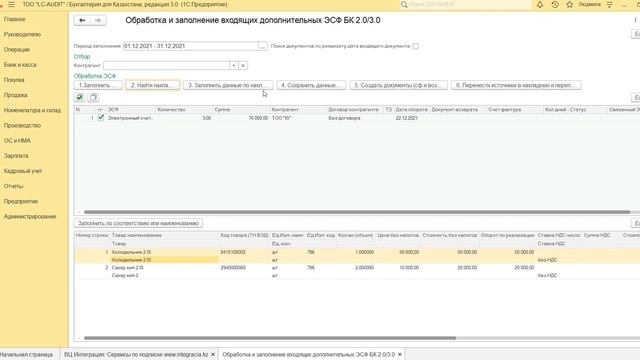Click Количество column header
Viewport: 640px width, 360px height.
tap(184, 110)
